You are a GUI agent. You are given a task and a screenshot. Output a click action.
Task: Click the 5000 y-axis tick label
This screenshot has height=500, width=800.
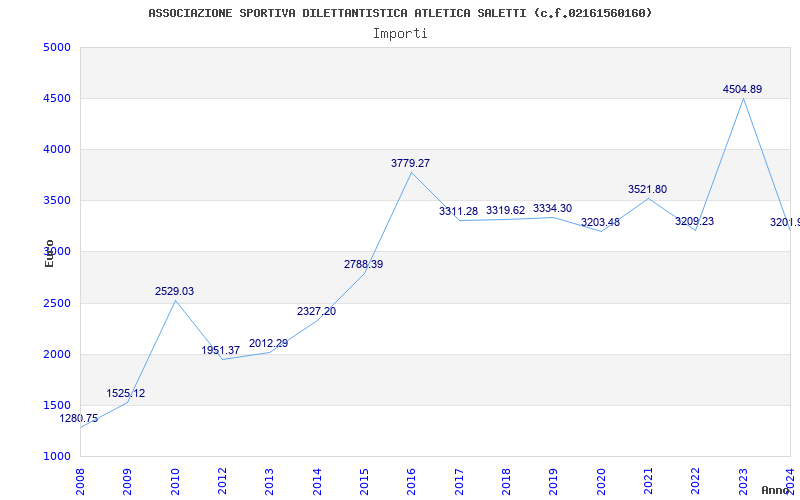pyautogui.click(x=57, y=48)
